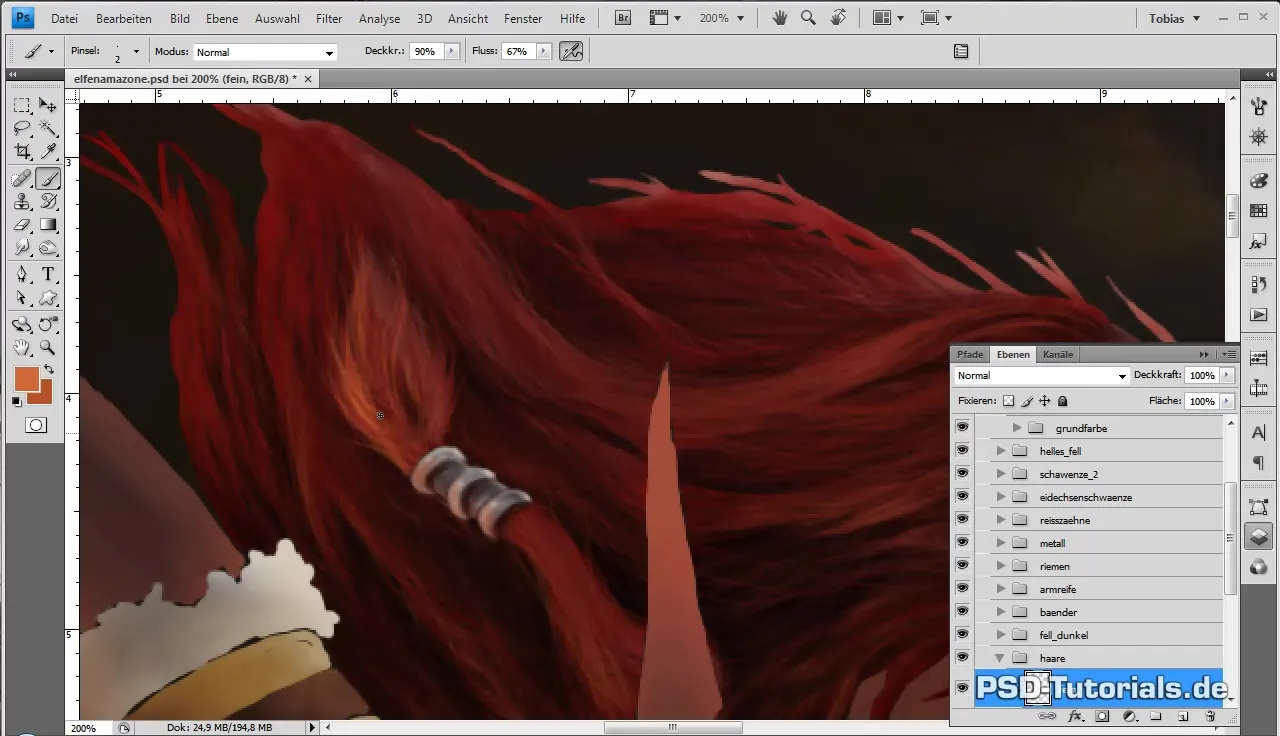1280x736 pixels.
Task: Toggle airbrush mode in options bar
Action: pos(571,51)
